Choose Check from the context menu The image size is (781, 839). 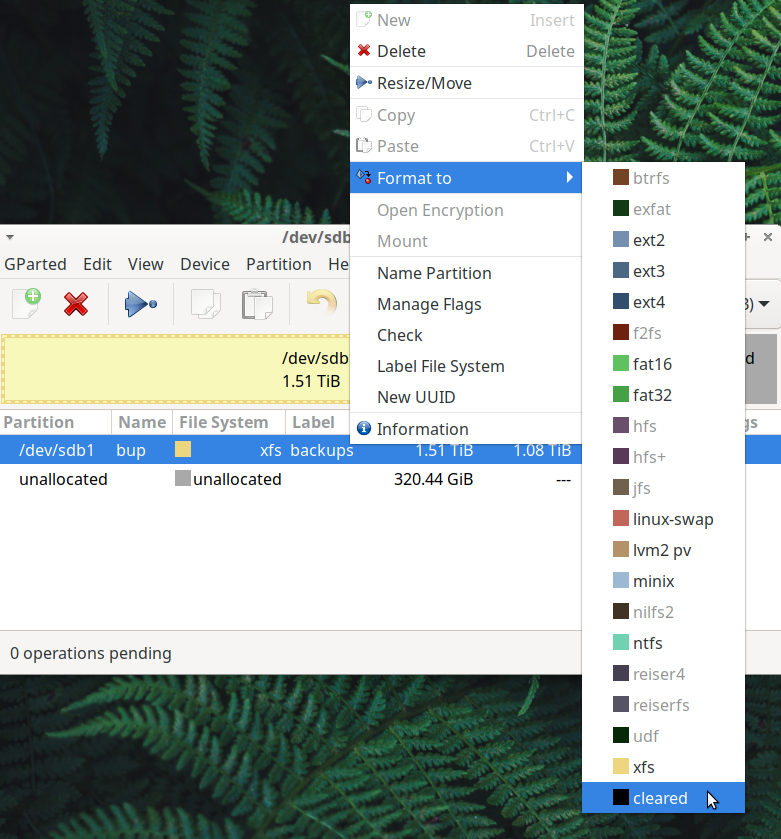click(466, 335)
